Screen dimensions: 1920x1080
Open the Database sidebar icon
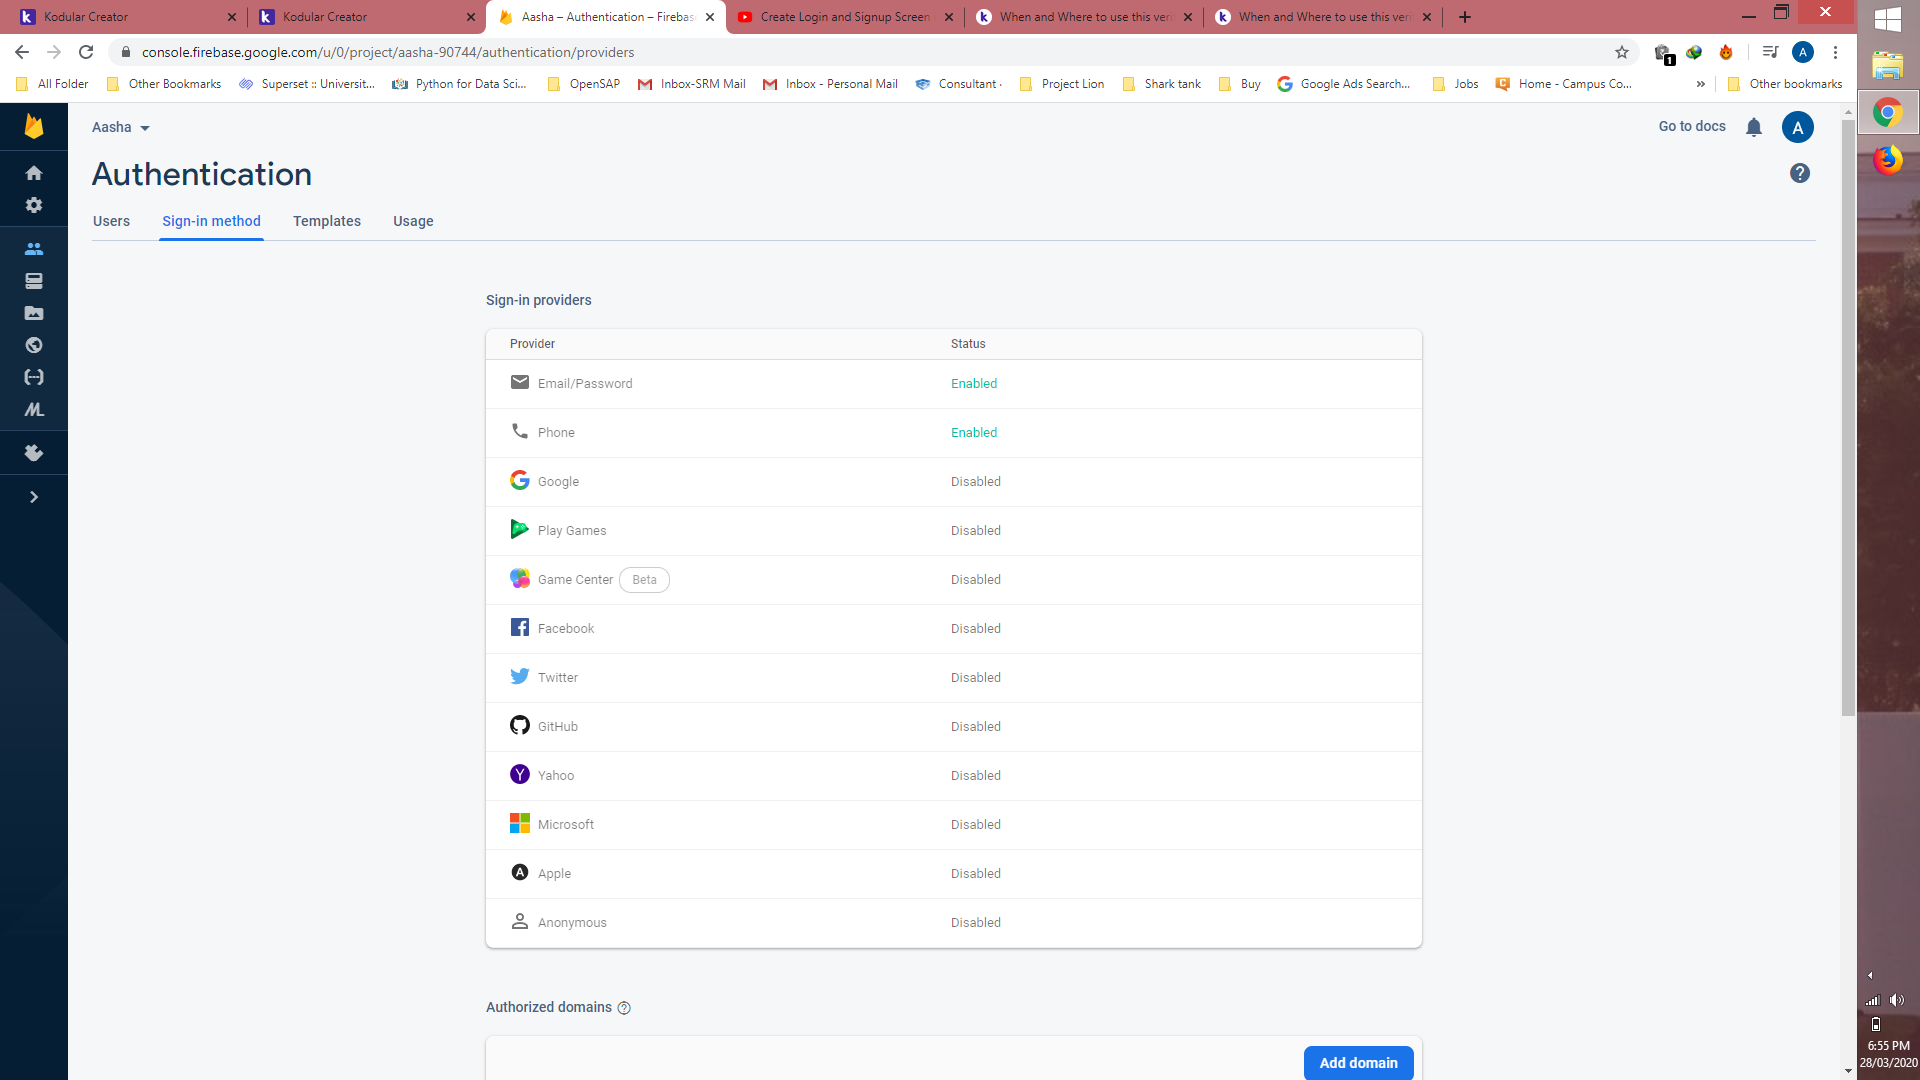tap(34, 281)
